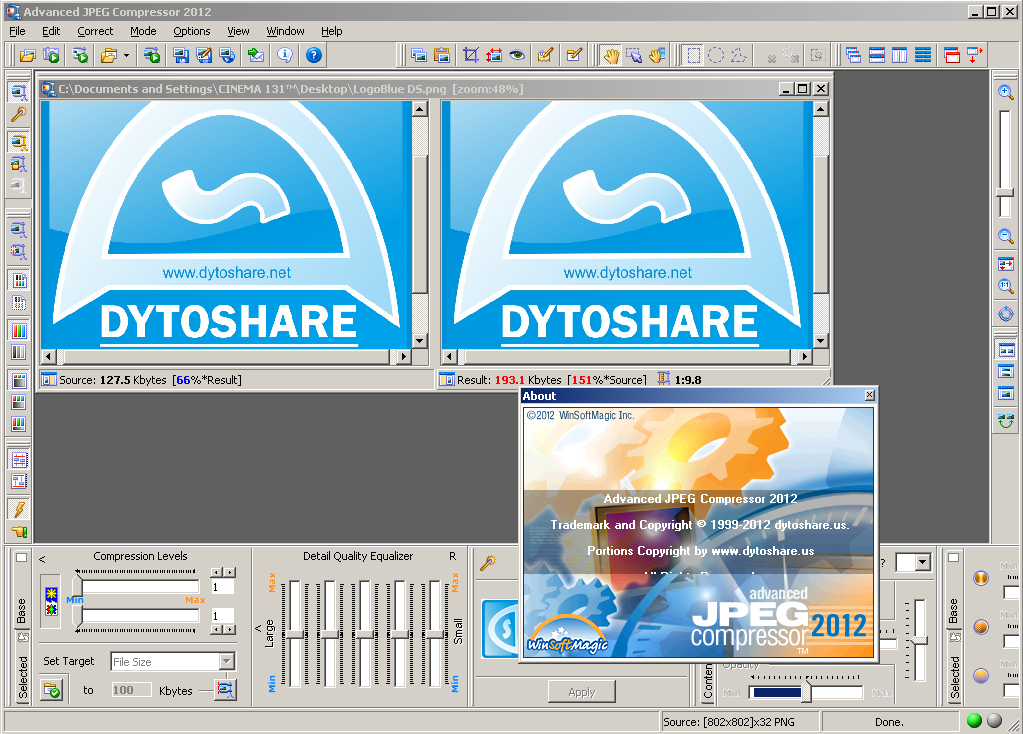Image resolution: width=1023 pixels, height=734 pixels.
Task: Toggle the checkbox above the left Base tab
Action: click(x=22, y=557)
